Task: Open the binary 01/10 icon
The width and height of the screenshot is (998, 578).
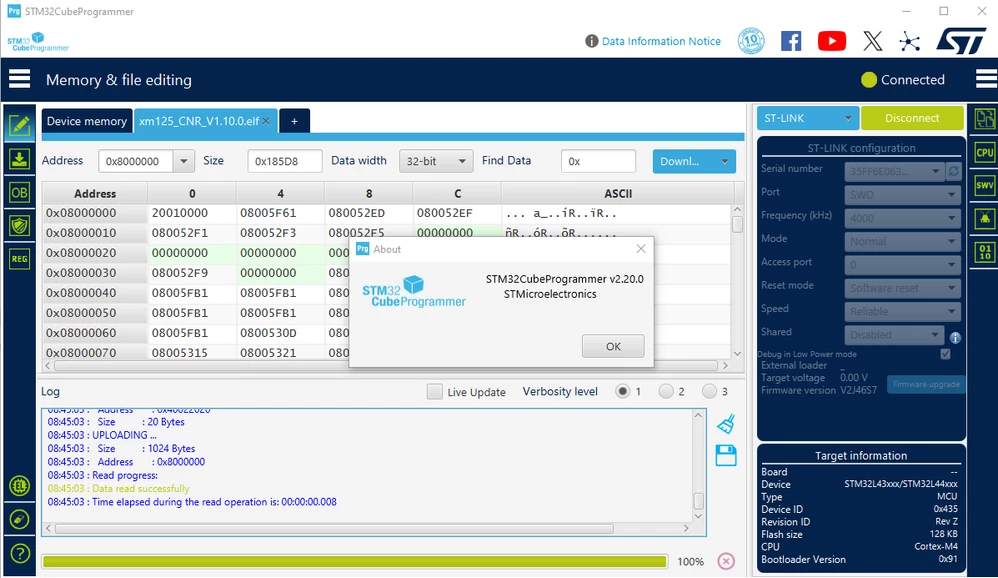Action: point(985,252)
